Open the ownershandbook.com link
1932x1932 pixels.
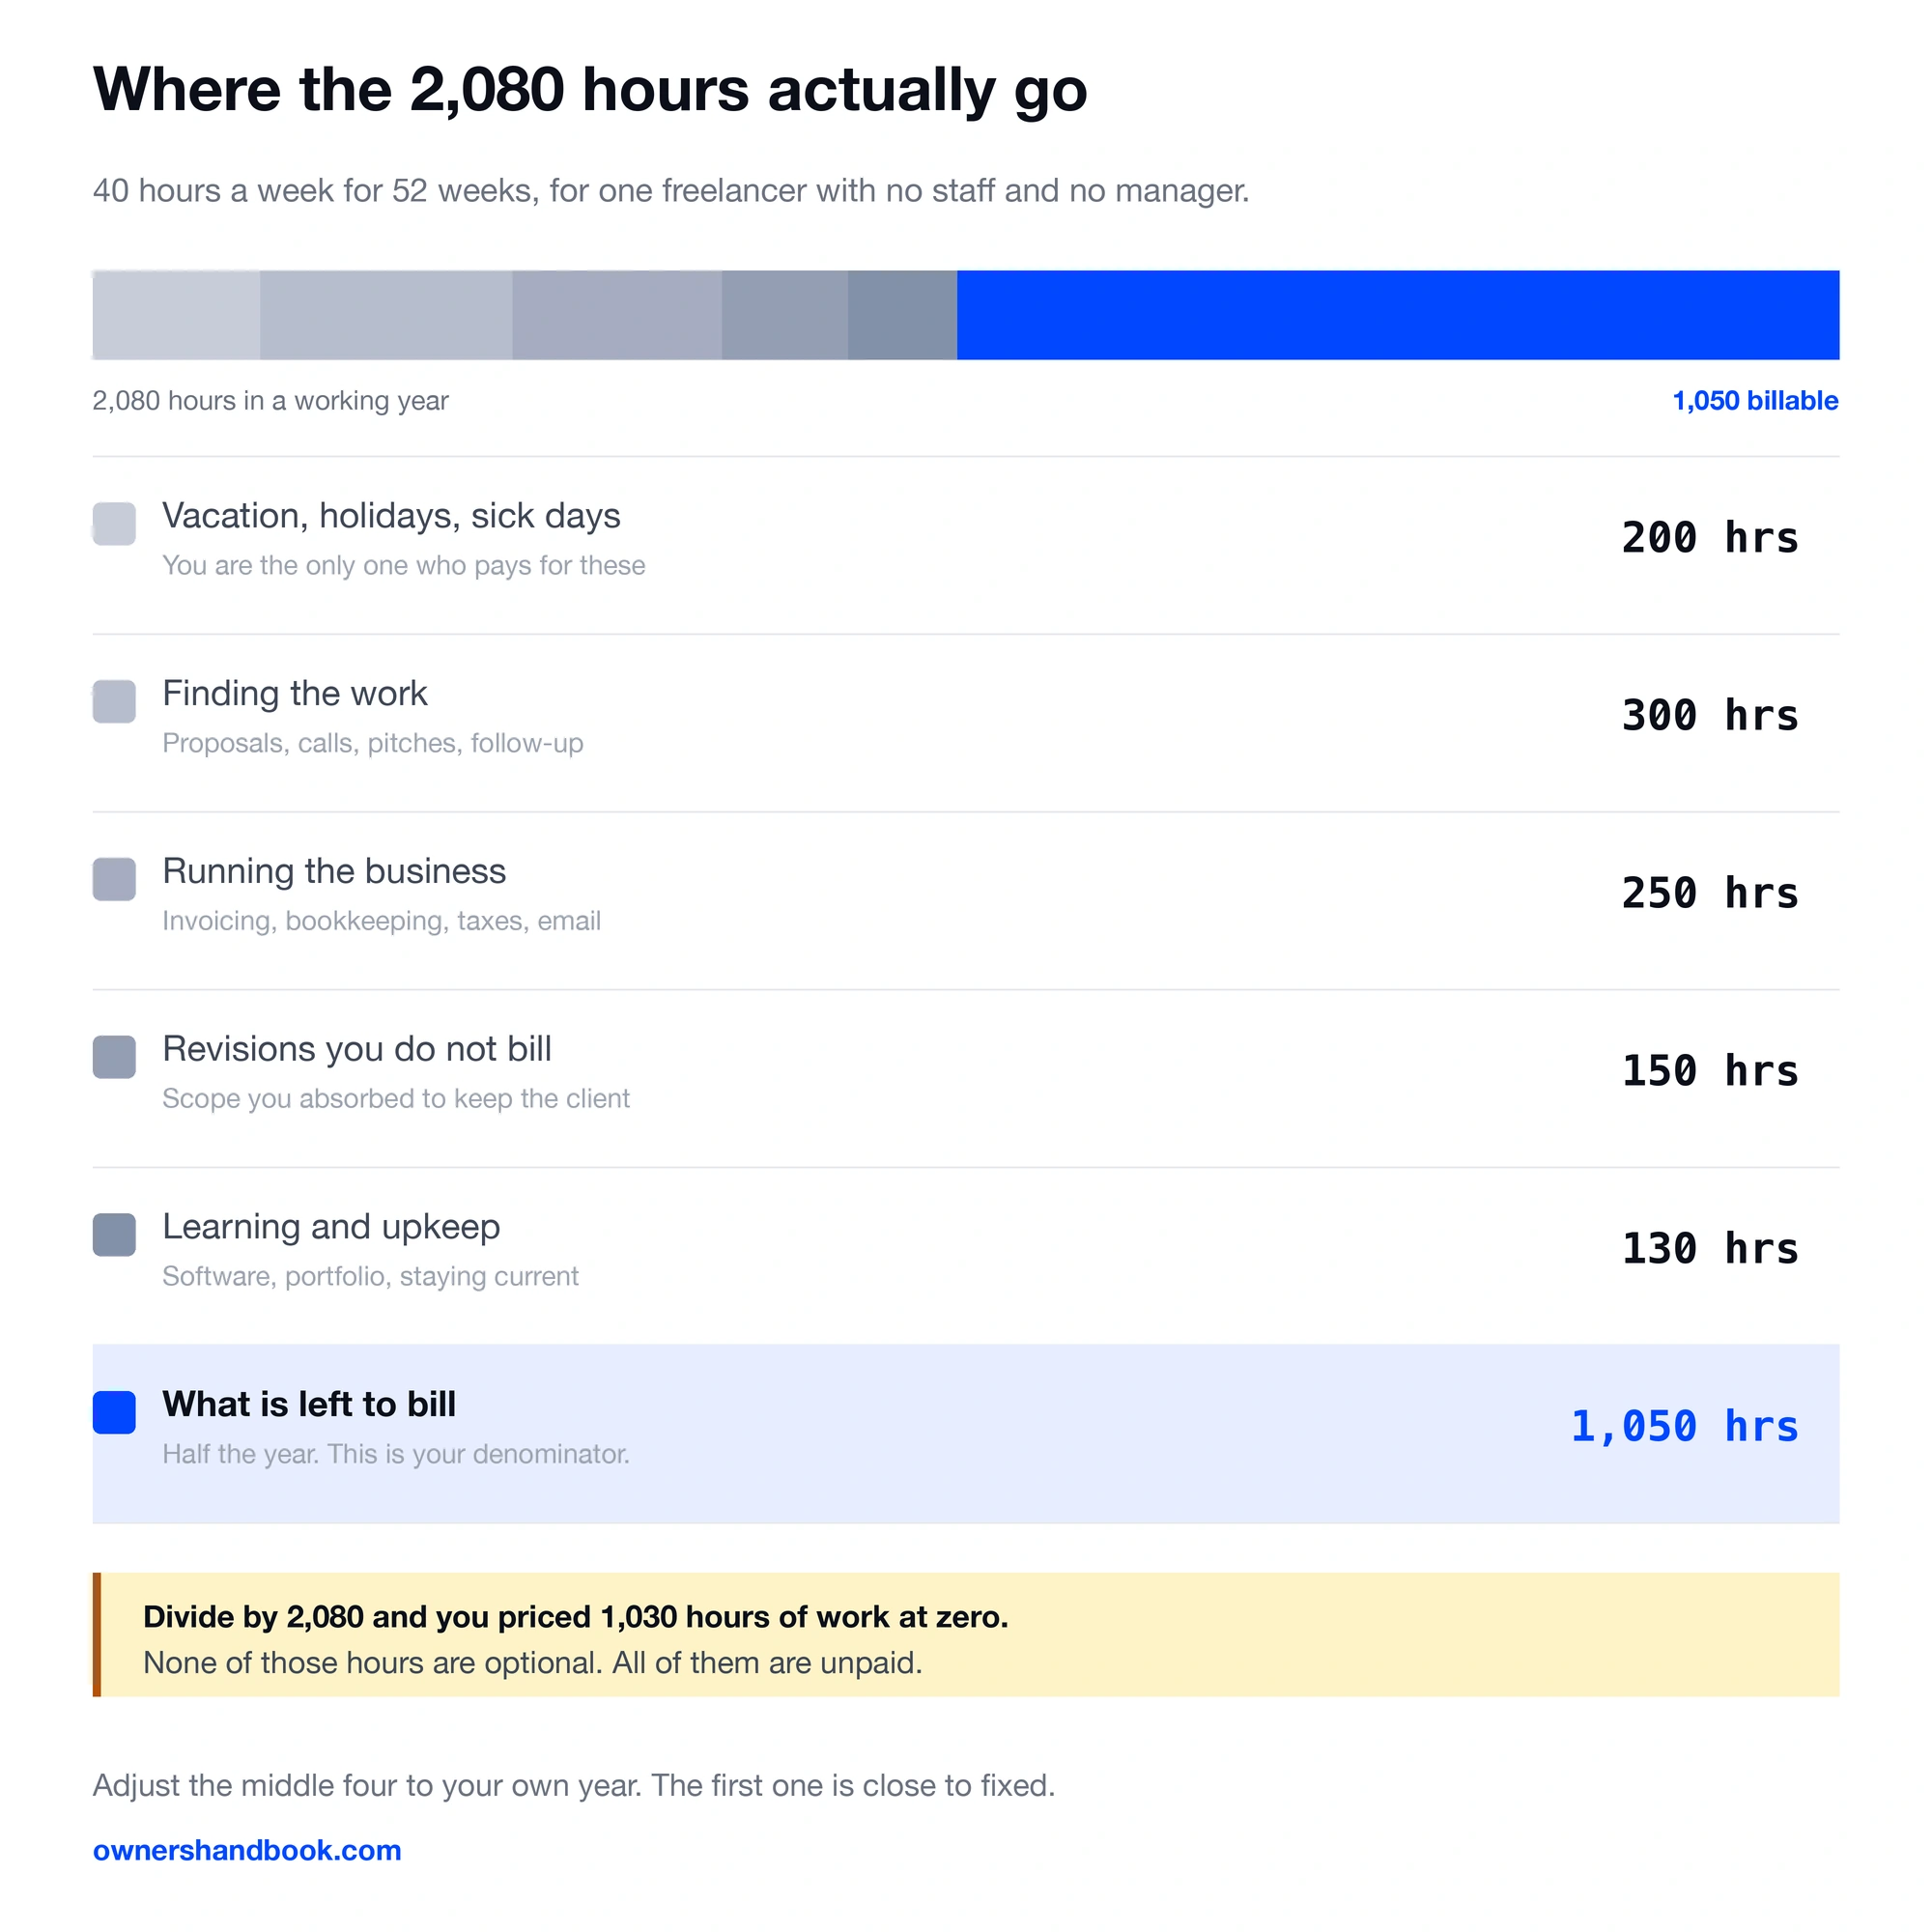[x=247, y=1851]
